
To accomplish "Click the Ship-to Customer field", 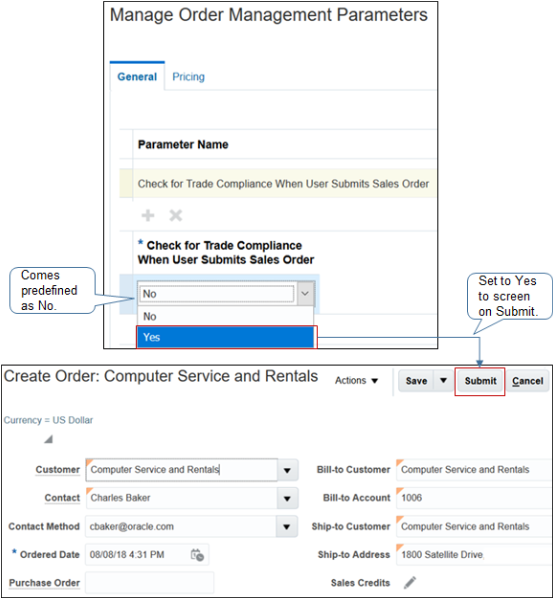I will click(474, 526).
